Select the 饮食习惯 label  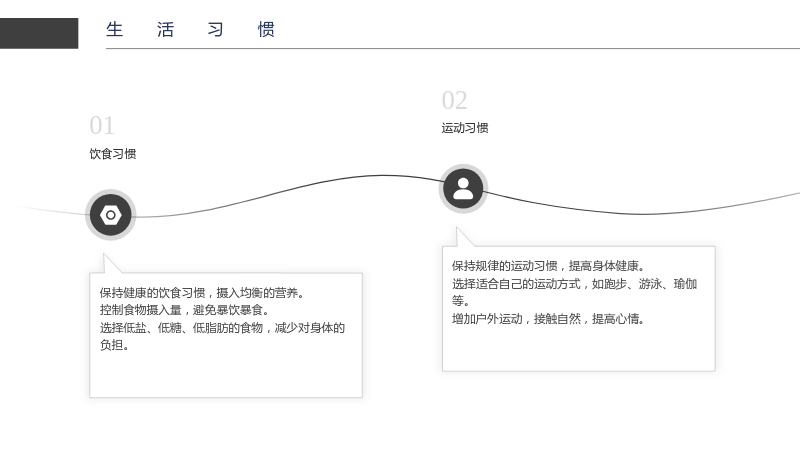(113, 154)
